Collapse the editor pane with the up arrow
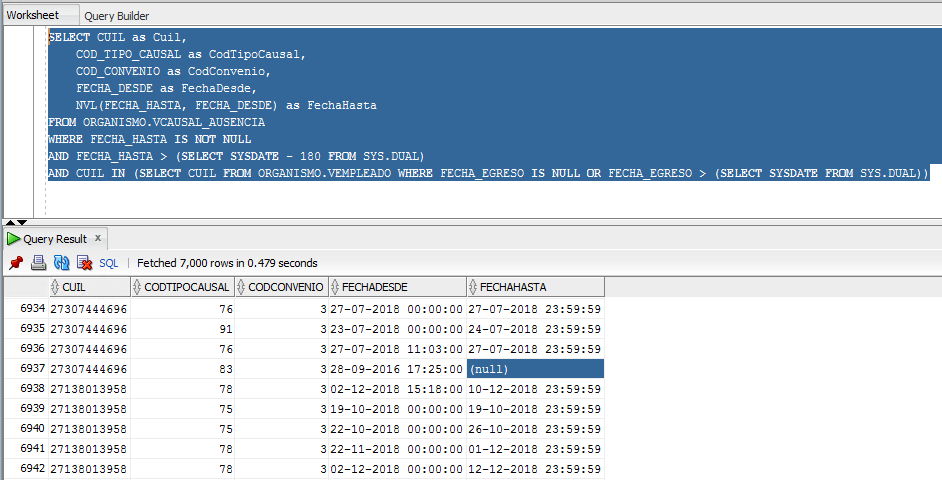Screen dimensions: 942x480 point(9,222)
